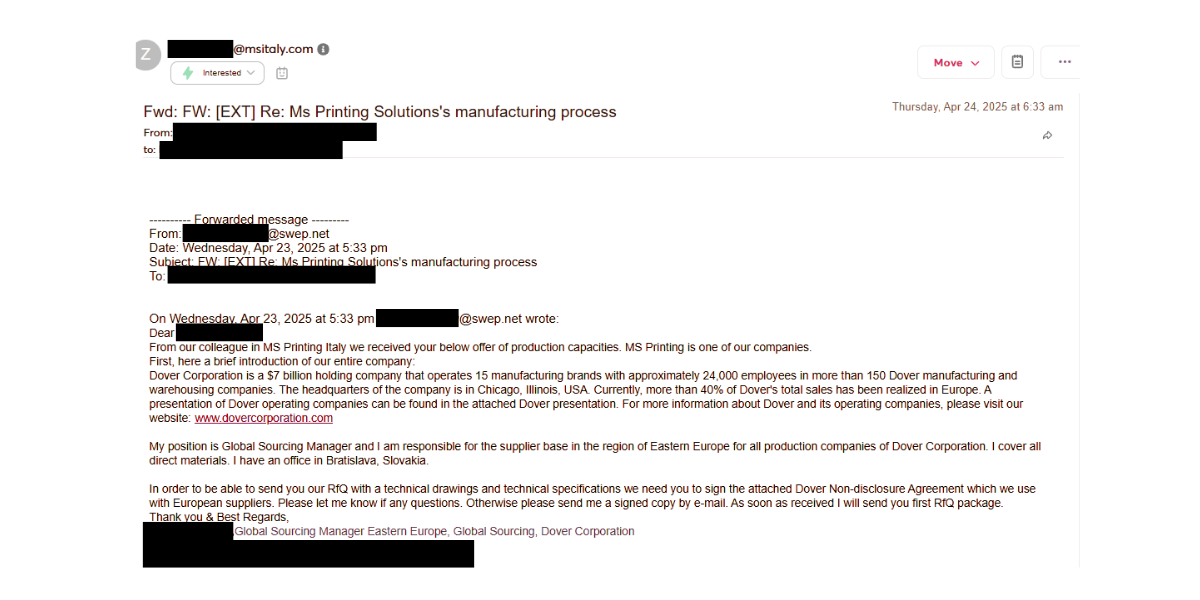Click the forwarded message Subject line
The height and width of the screenshot is (600, 1200).
[x=343, y=262]
